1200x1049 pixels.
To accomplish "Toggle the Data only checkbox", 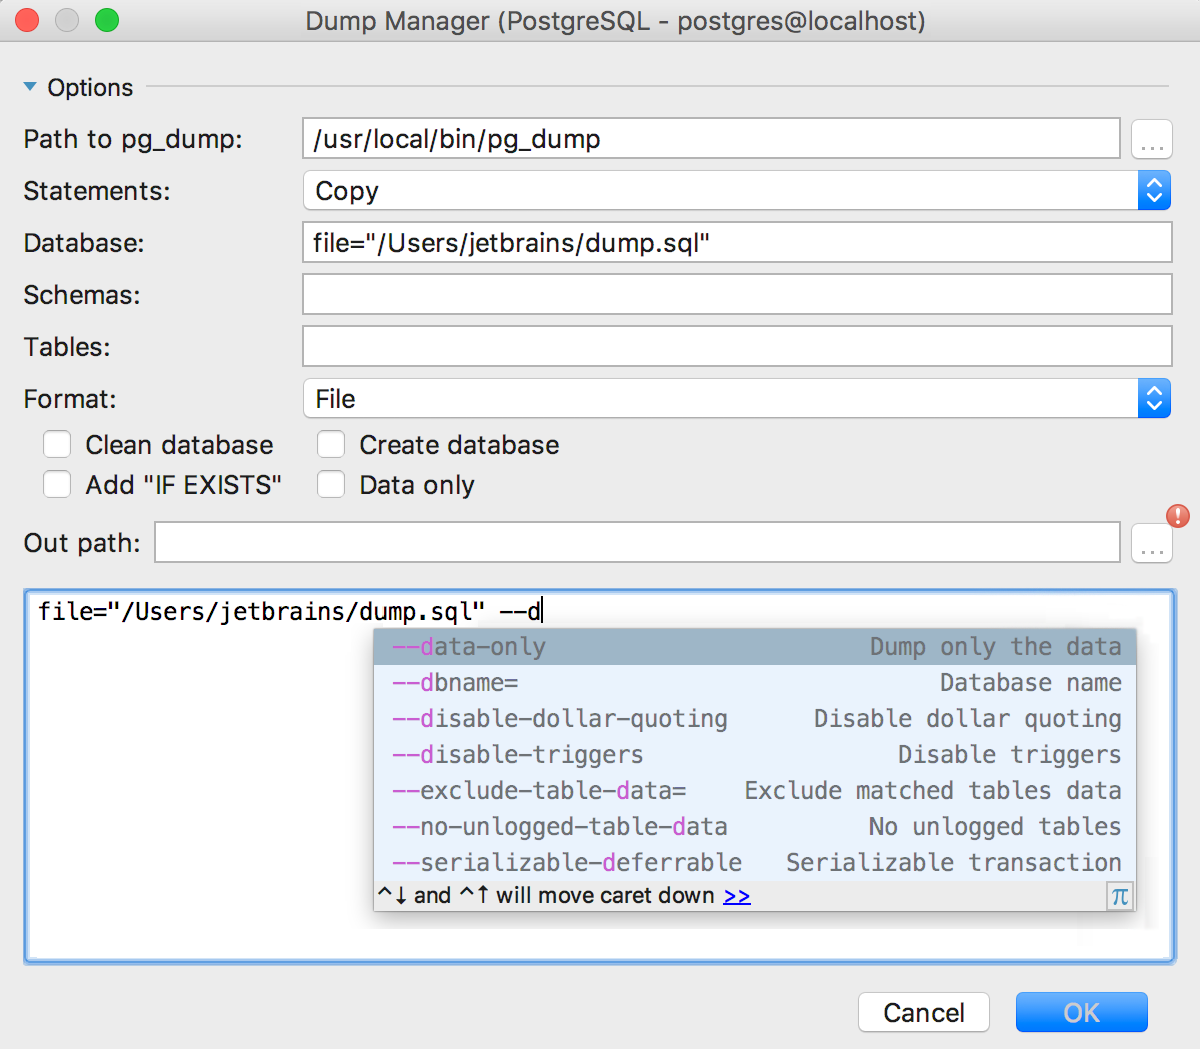I will [331, 485].
